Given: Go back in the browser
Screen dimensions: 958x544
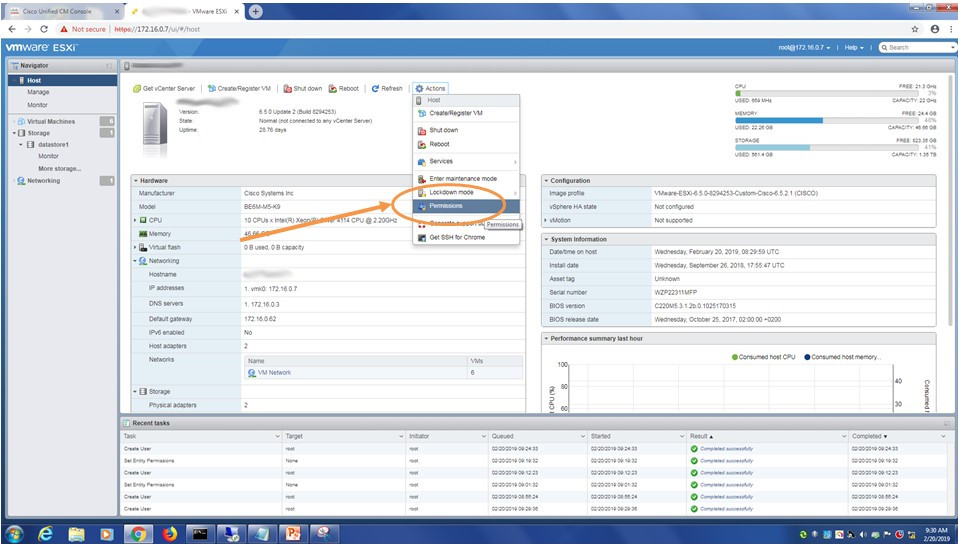Looking at the screenshot, I should (12, 29).
